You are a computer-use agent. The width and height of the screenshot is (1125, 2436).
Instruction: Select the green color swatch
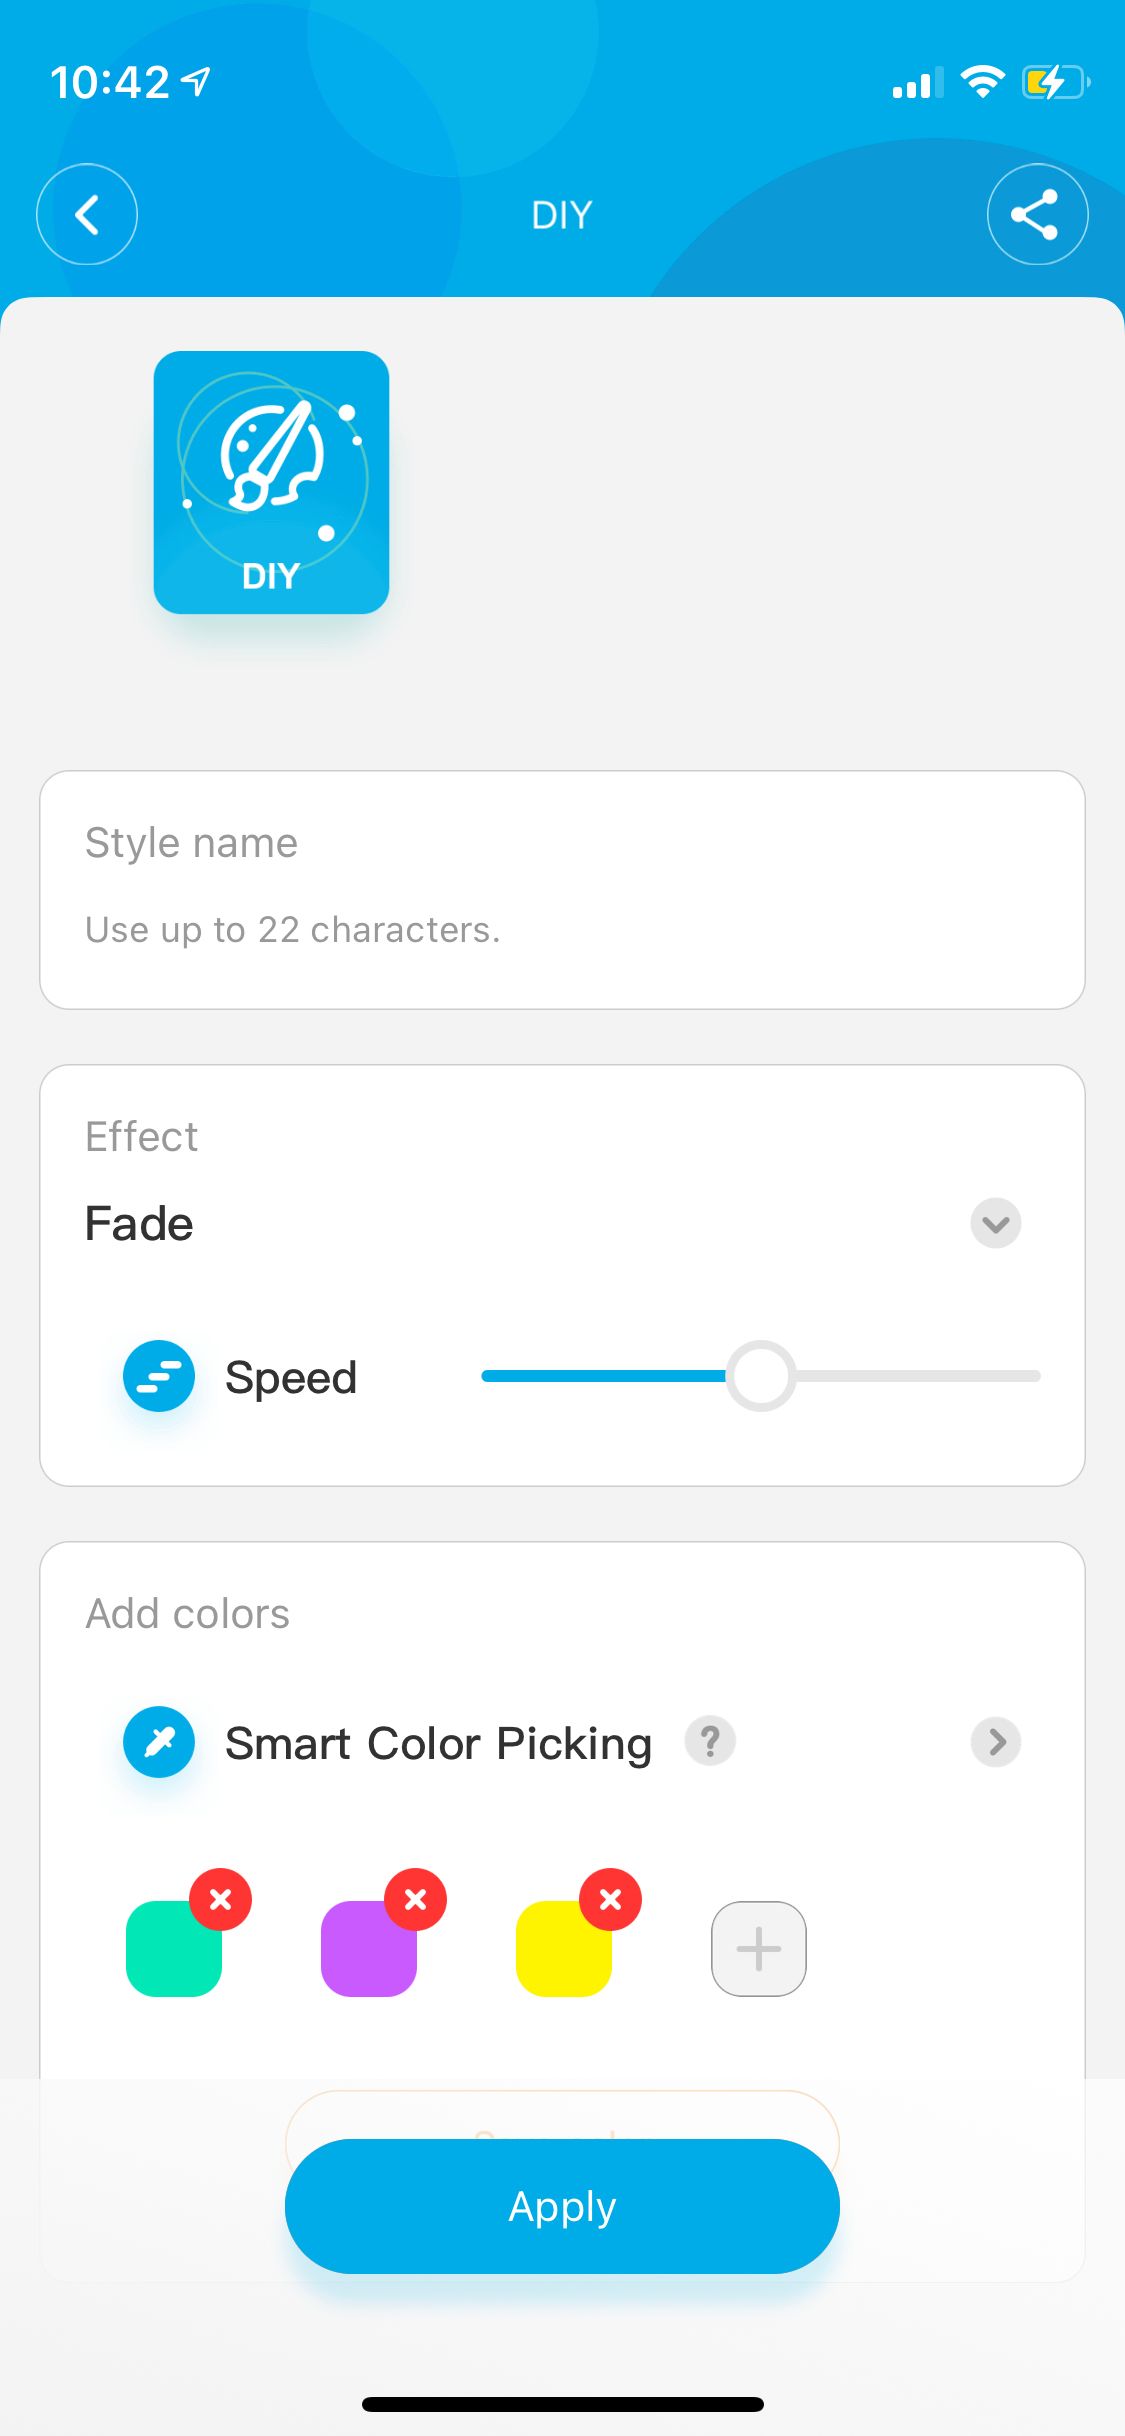click(170, 1953)
